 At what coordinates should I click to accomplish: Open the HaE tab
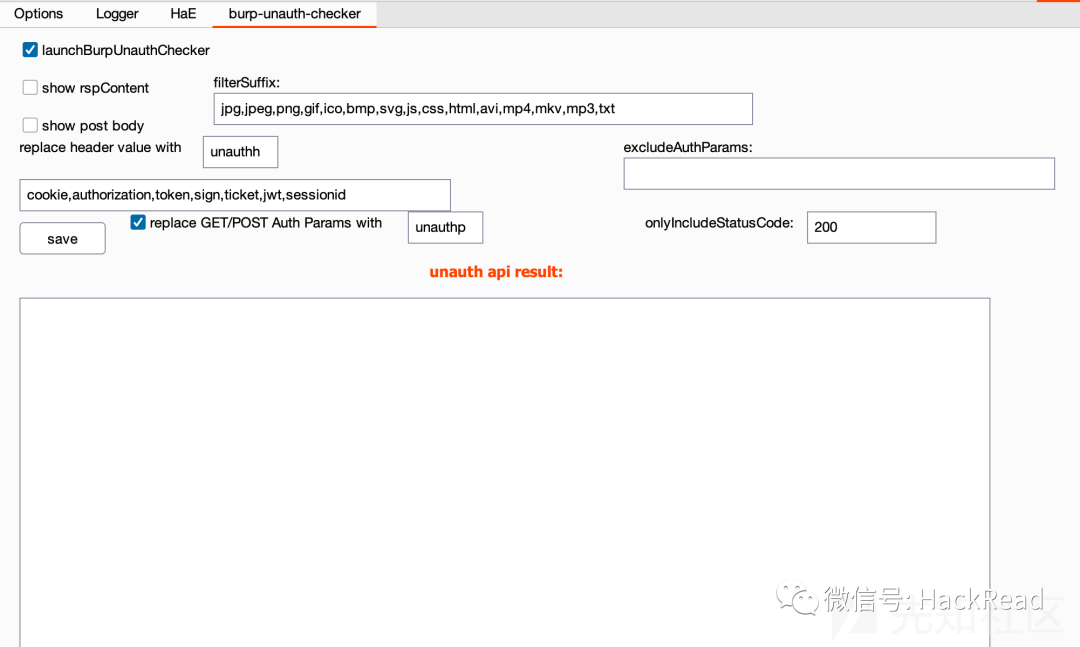pyautogui.click(x=183, y=14)
